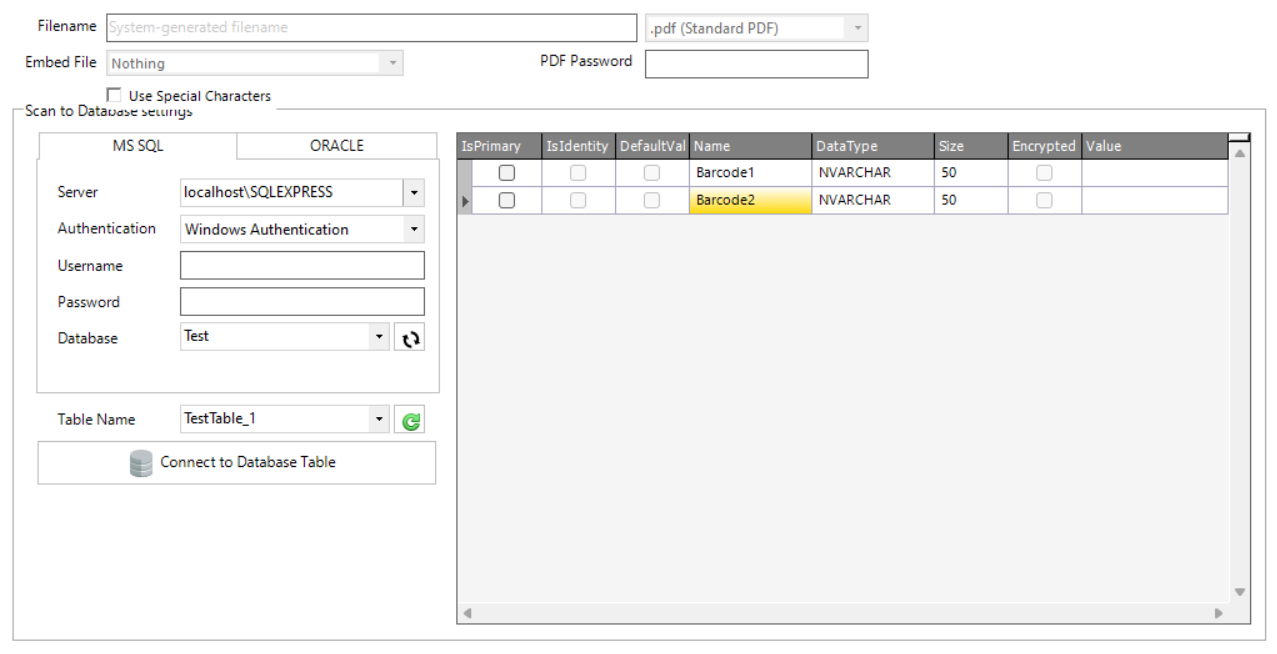The image size is (1277, 654).
Task: Select the Value cell of the Barcode1 row
Action: [x=1154, y=173]
